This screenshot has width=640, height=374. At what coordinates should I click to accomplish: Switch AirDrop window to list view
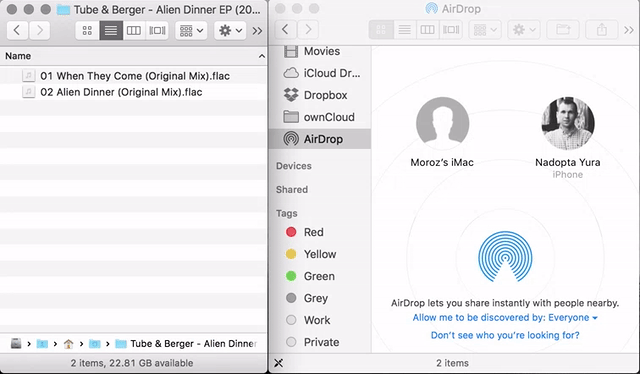point(404,29)
